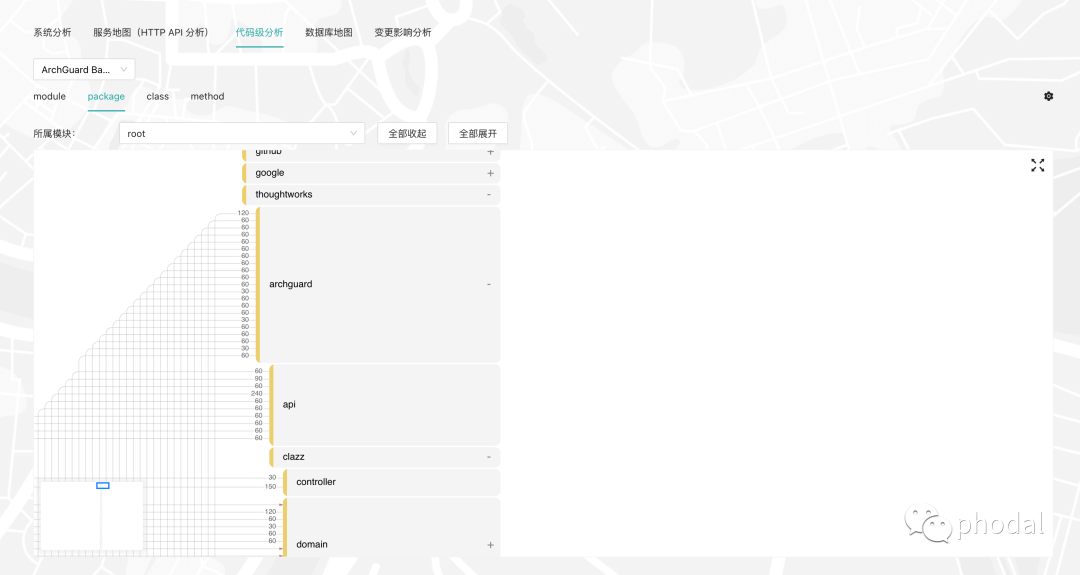Viewport: 1080px width, 575px height.
Task: Open the 数据库地图 tab
Action: (x=329, y=32)
